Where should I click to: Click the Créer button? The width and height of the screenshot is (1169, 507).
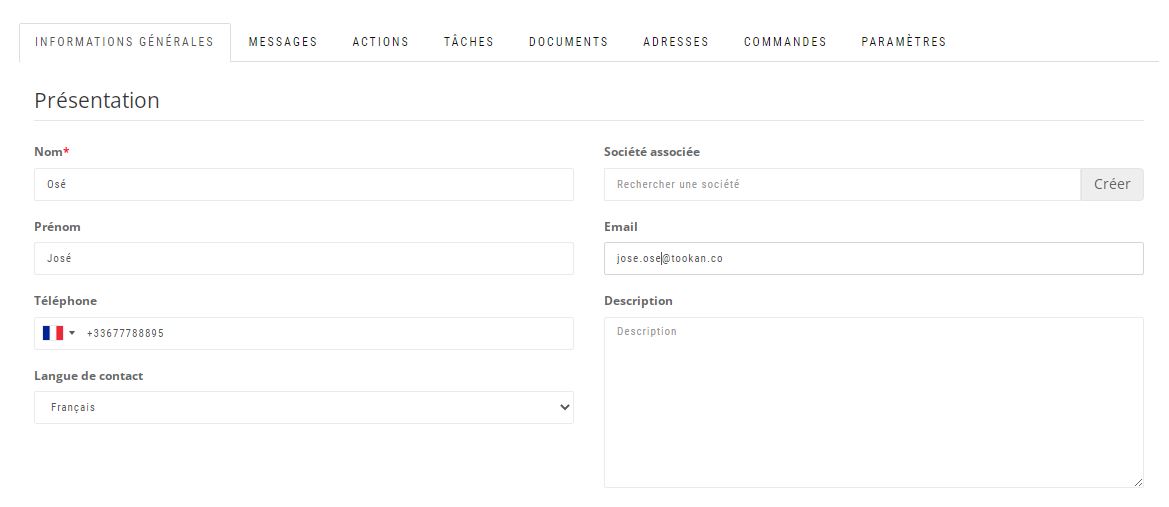tap(1112, 184)
